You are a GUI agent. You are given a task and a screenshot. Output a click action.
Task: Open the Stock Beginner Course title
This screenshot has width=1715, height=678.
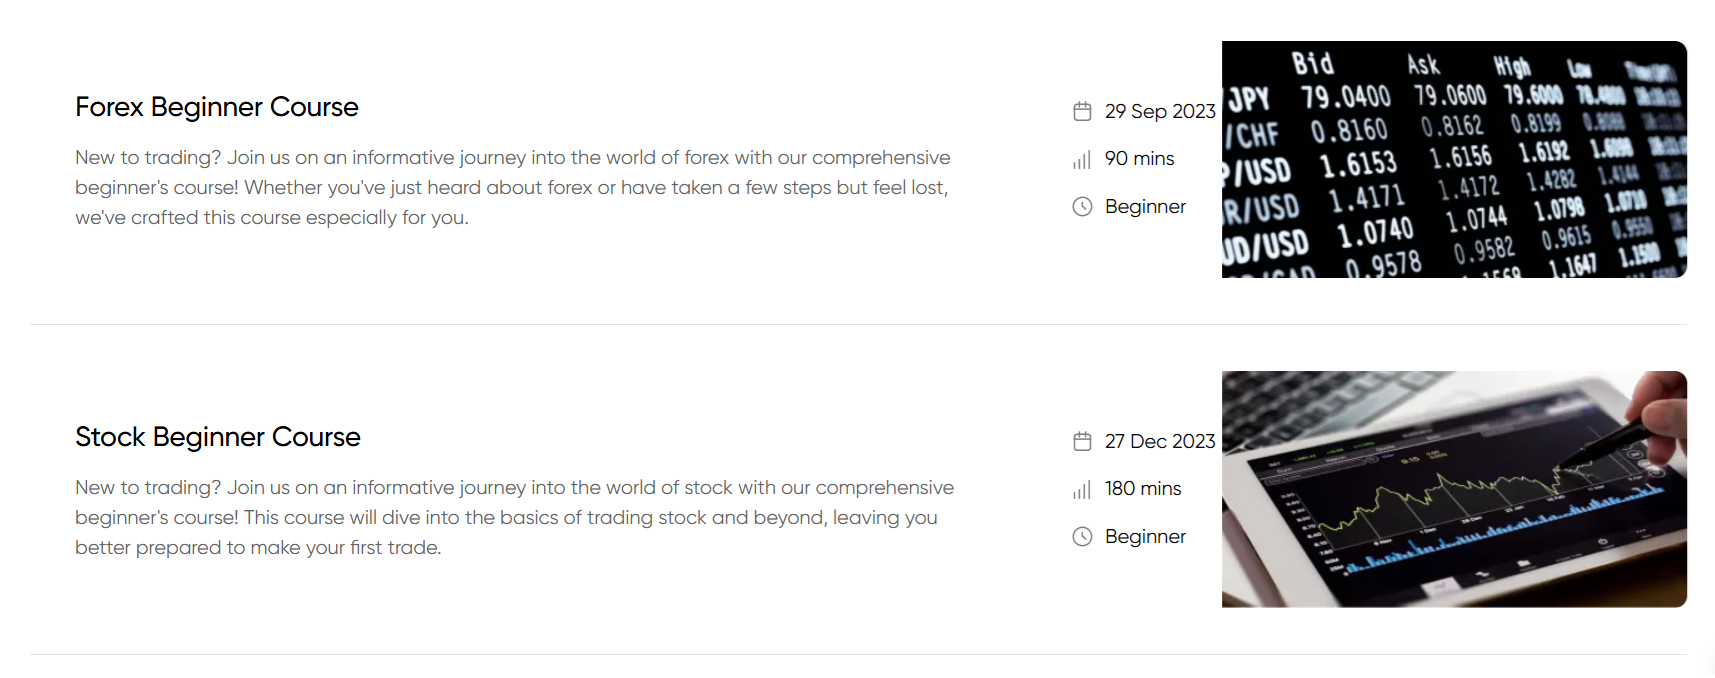tap(218, 437)
